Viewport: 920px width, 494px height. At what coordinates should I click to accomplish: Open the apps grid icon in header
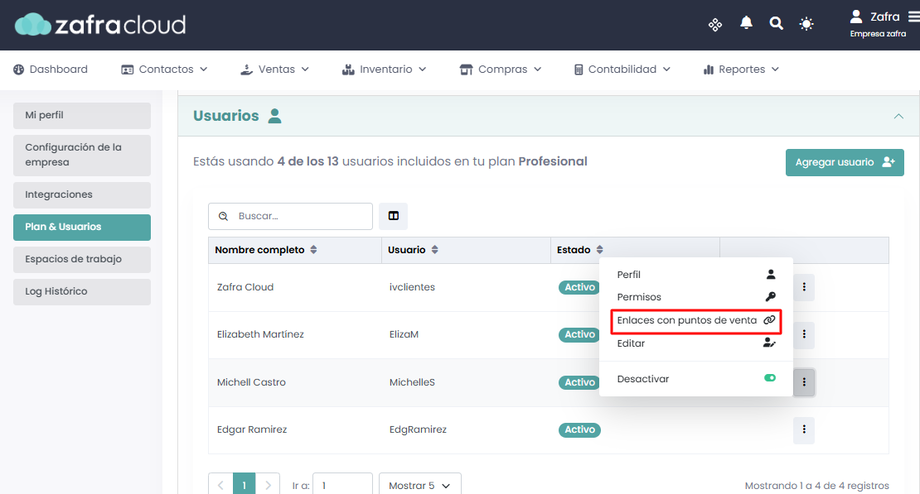(715, 25)
